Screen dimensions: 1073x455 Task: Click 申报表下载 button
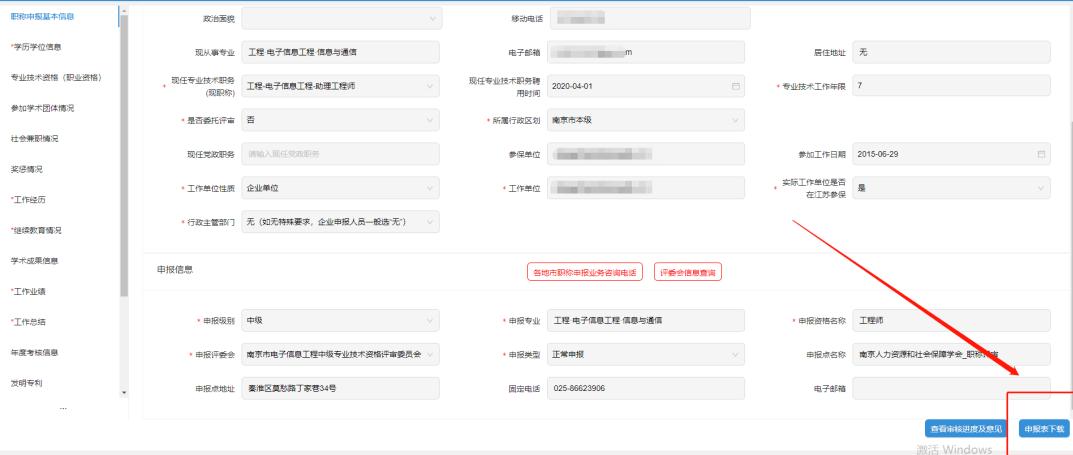[x=1044, y=429]
